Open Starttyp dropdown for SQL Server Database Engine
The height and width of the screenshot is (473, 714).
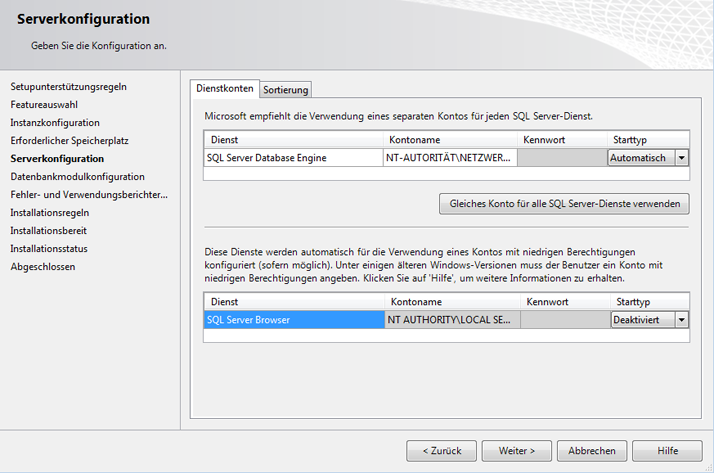tap(682, 158)
